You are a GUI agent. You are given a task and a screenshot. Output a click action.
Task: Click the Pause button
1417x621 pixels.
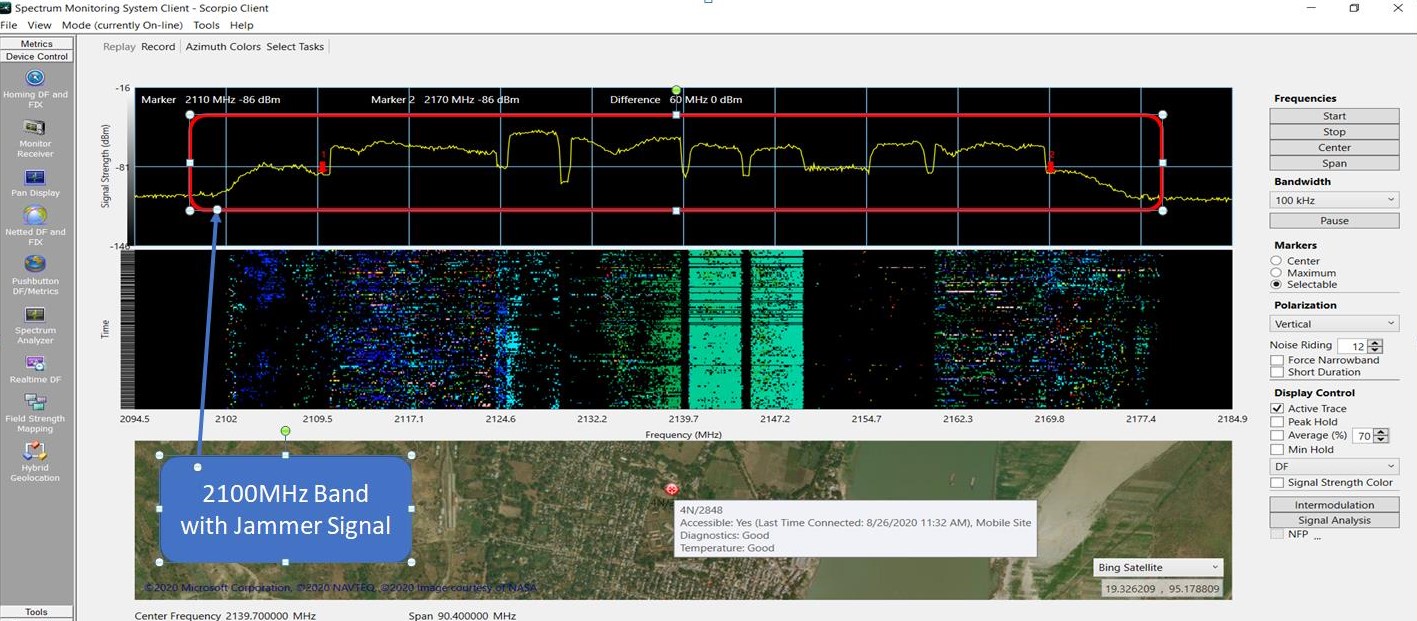coord(1334,220)
